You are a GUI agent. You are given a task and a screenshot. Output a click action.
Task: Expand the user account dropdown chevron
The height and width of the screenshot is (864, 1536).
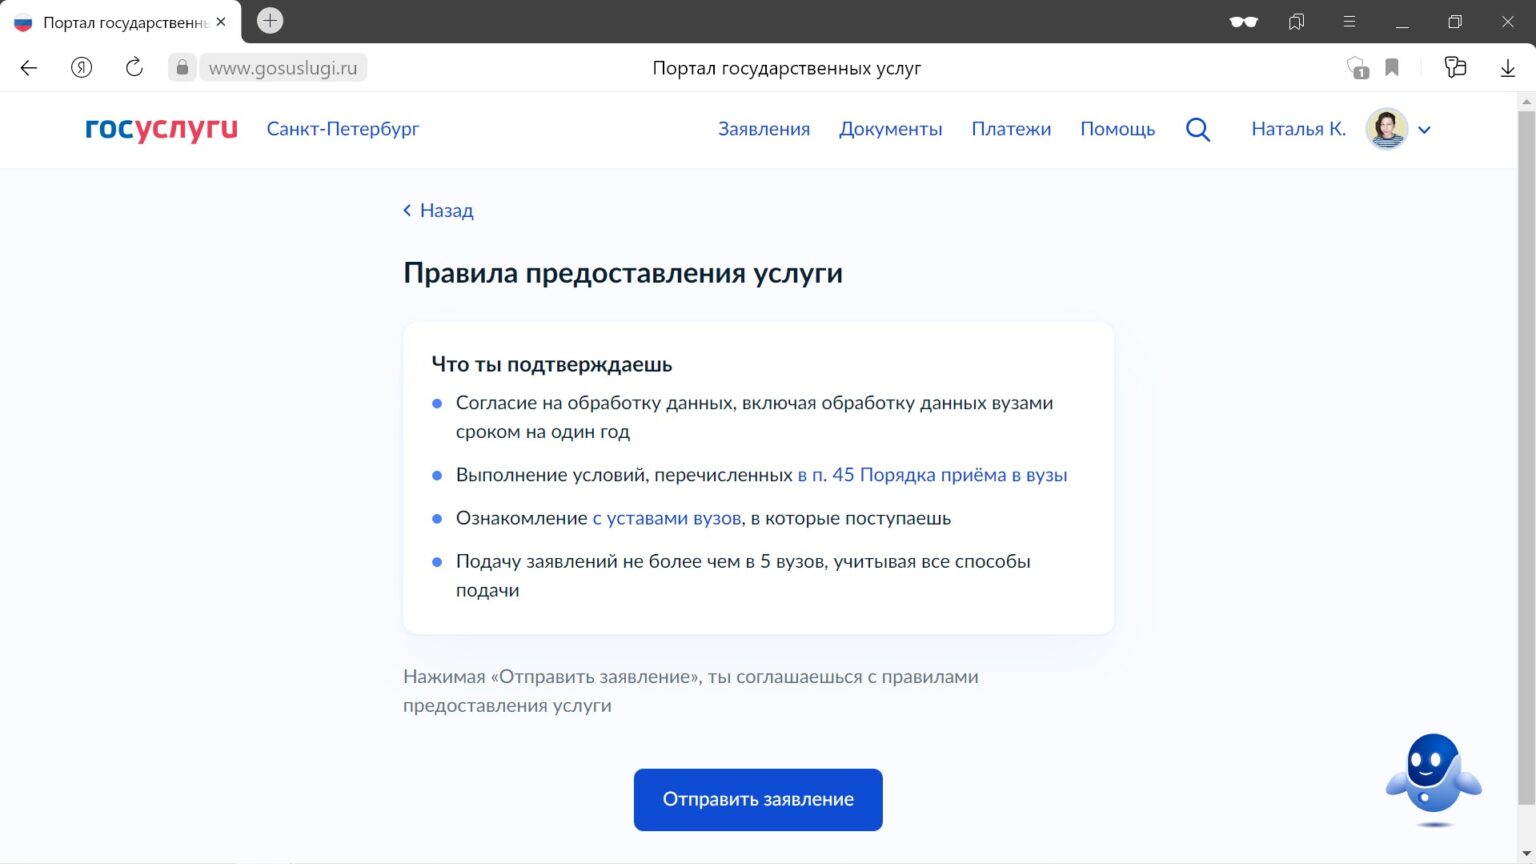(x=1424, y=130)
